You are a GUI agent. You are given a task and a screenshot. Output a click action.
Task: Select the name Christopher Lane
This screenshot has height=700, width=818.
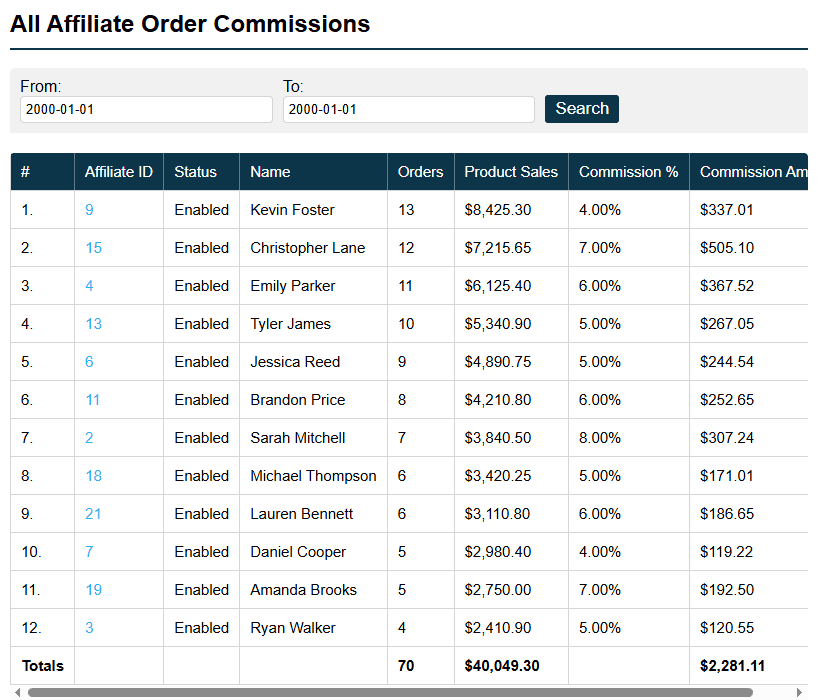click(308, 248)
